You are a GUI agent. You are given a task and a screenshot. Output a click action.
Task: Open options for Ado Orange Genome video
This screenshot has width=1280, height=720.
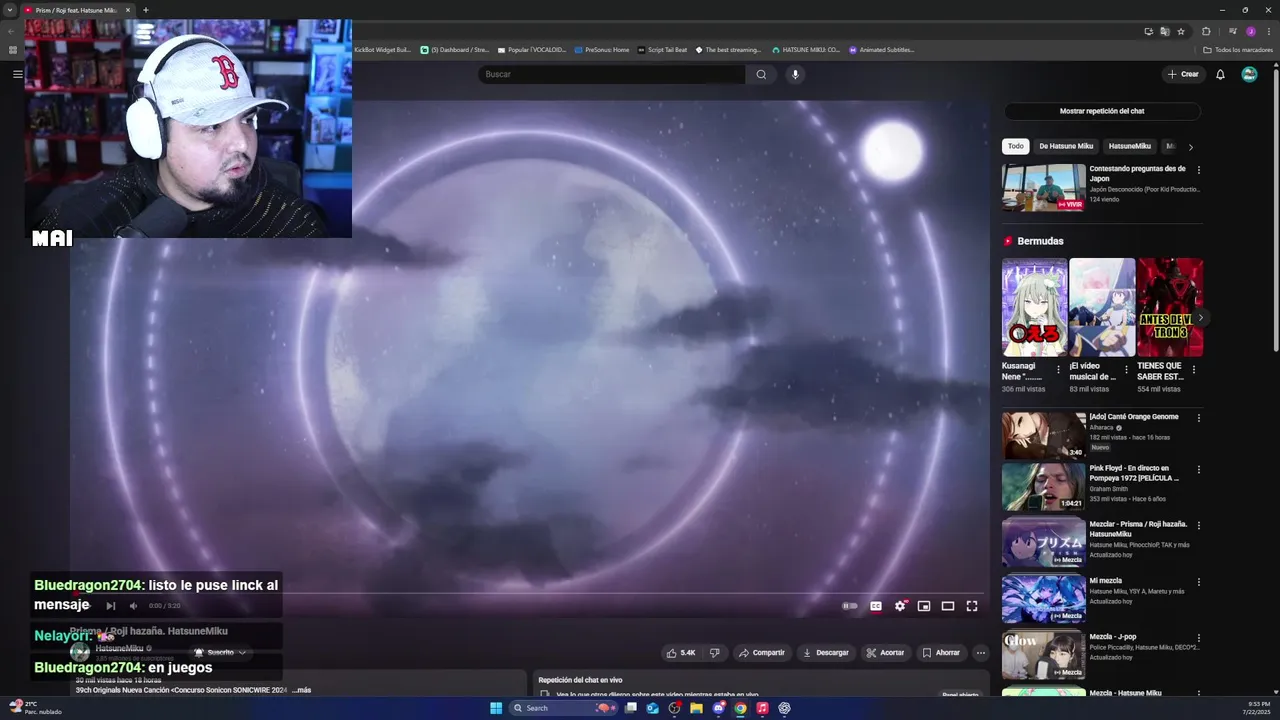[1199, 417]
